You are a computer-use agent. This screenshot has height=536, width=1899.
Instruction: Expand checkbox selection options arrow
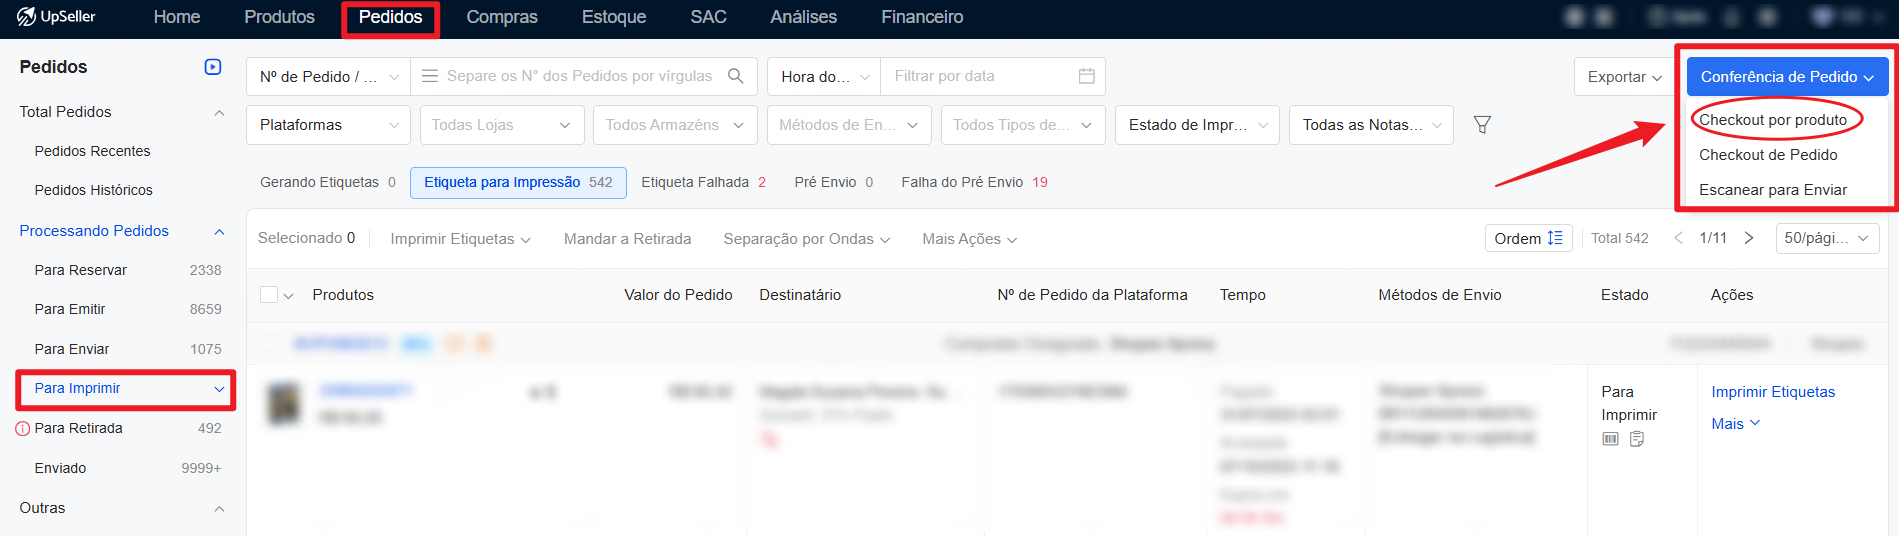[x=289, y=296]
